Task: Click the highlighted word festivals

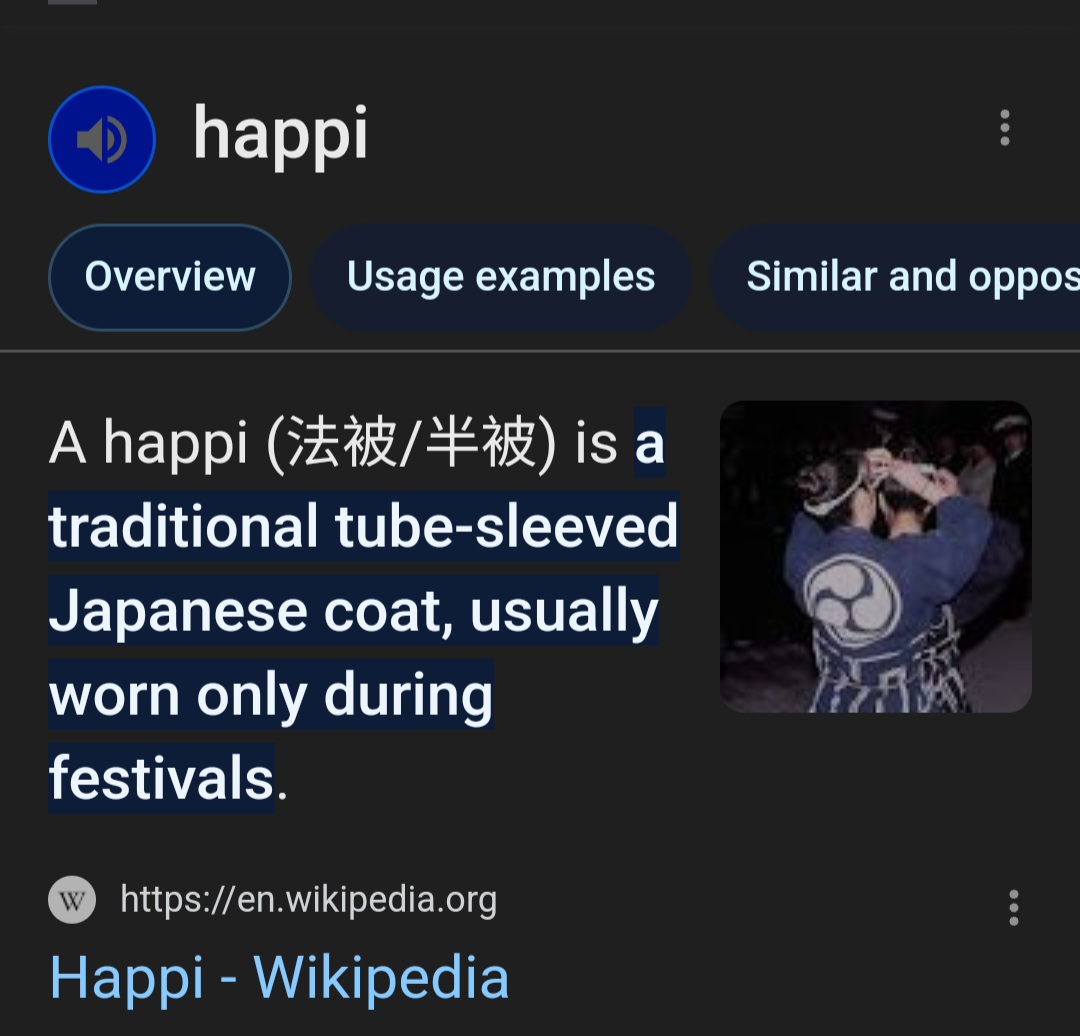Action: tap(162, 778)
